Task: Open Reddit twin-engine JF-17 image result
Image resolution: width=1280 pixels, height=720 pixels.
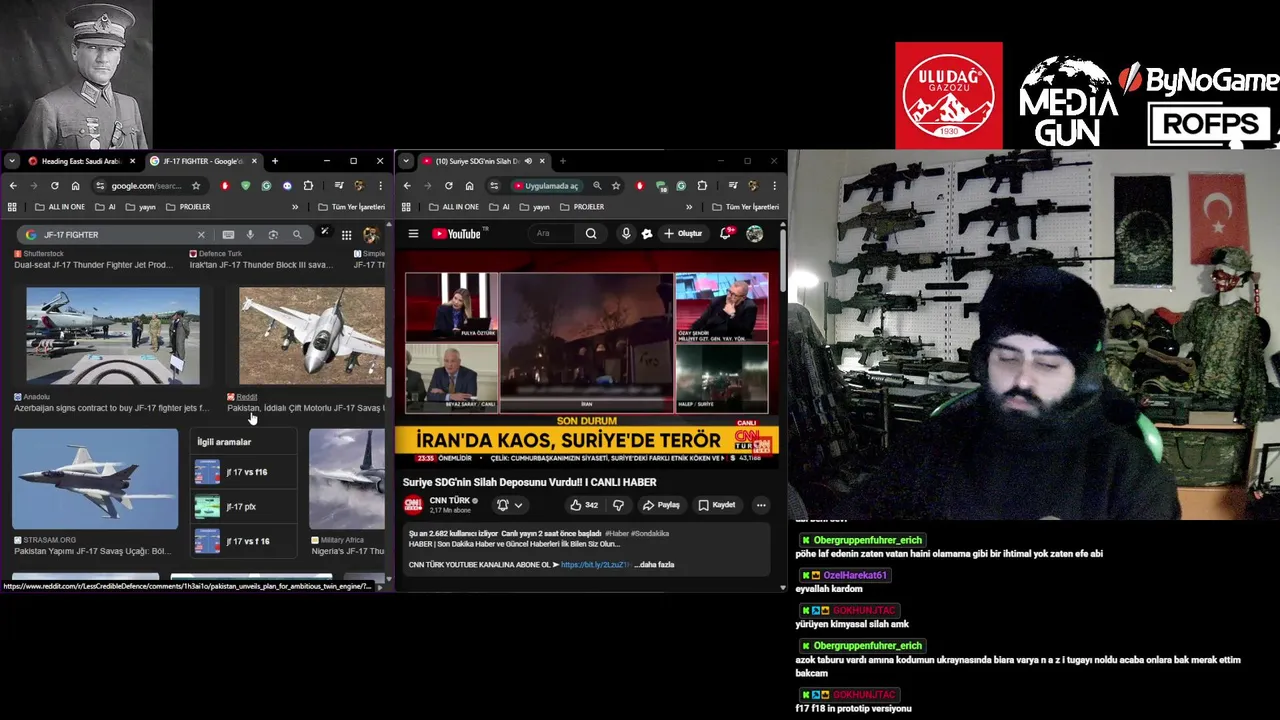Action: pos(312,336)
